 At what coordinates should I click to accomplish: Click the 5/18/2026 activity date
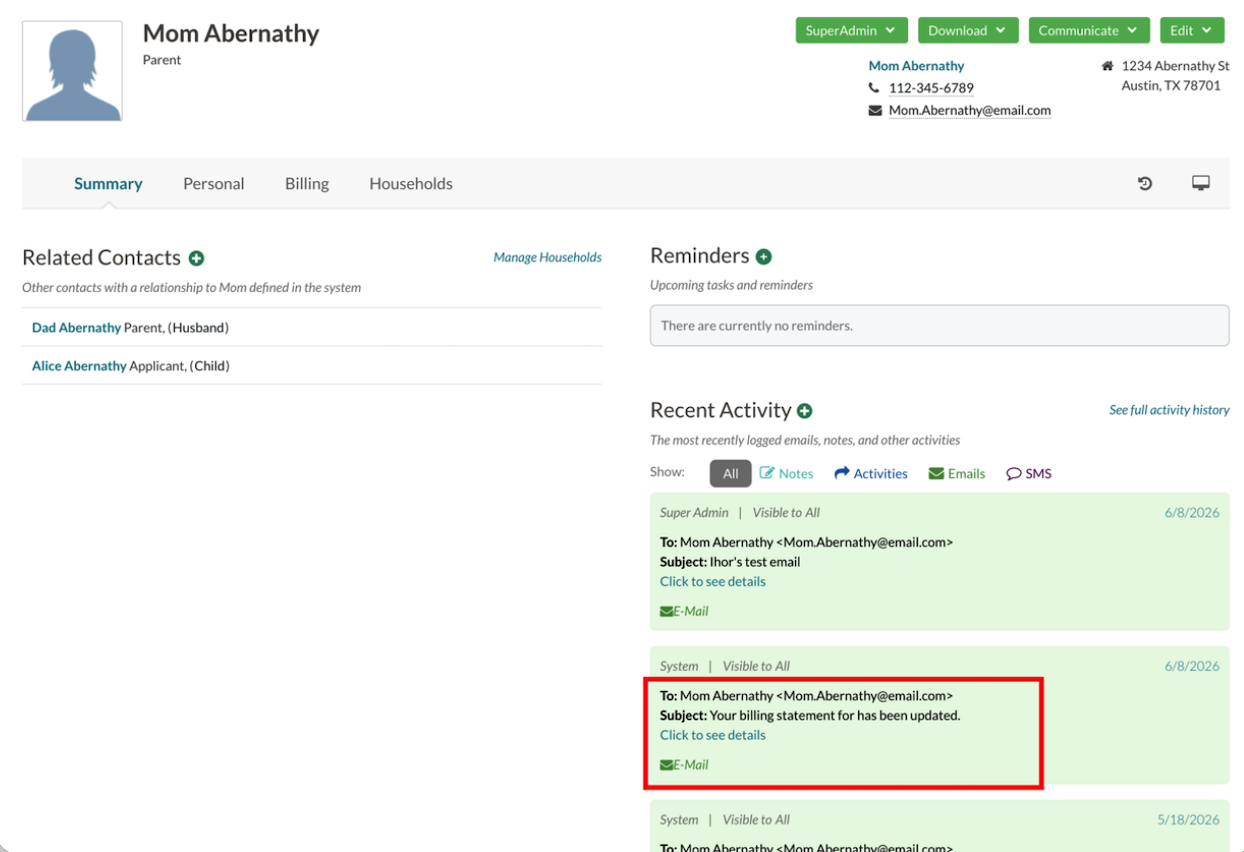1189,820
